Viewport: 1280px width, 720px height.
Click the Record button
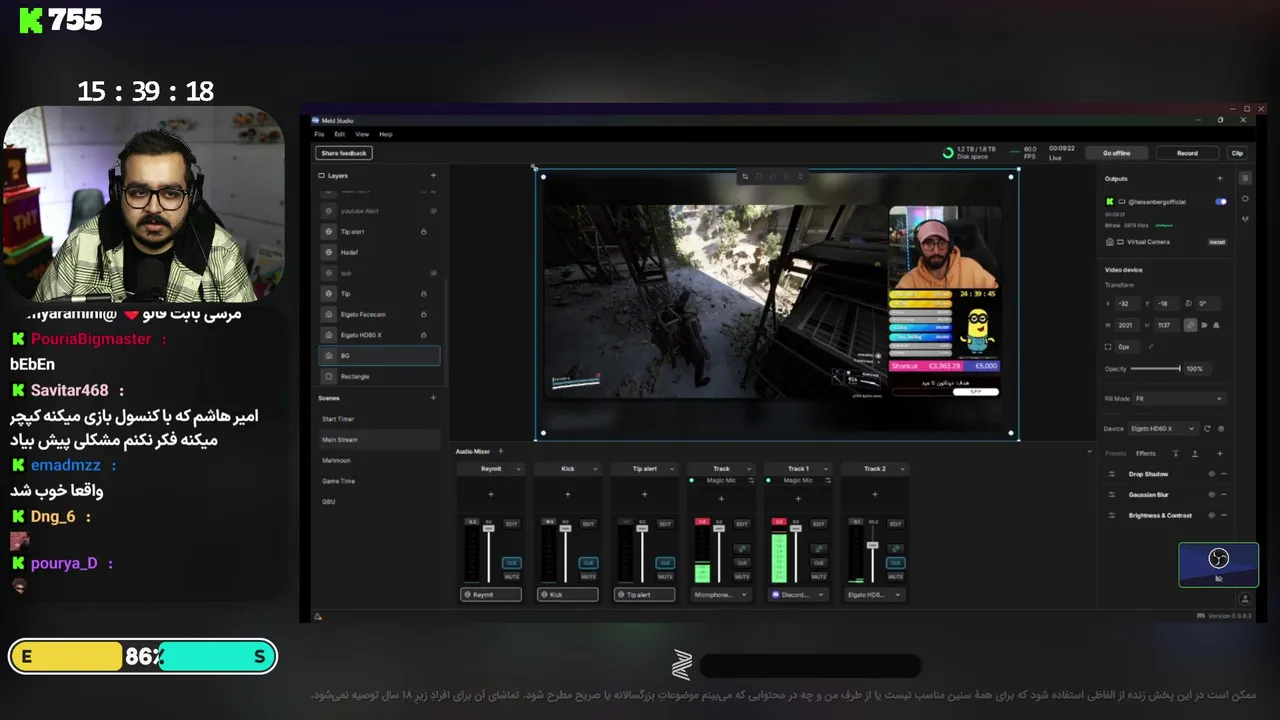[1187, 153]
